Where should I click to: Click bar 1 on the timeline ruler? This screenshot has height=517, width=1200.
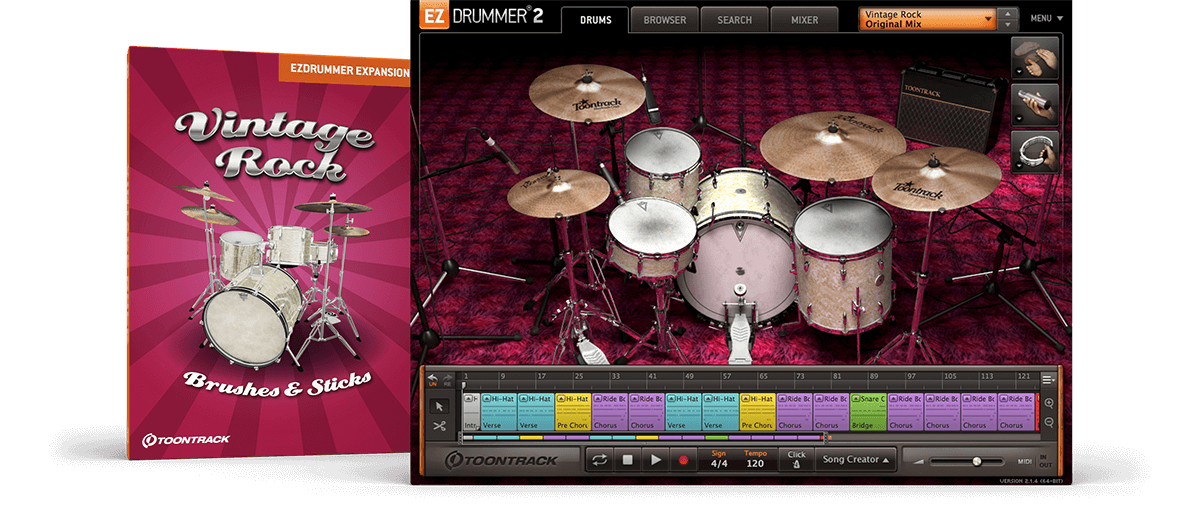[x=466, y=377]
